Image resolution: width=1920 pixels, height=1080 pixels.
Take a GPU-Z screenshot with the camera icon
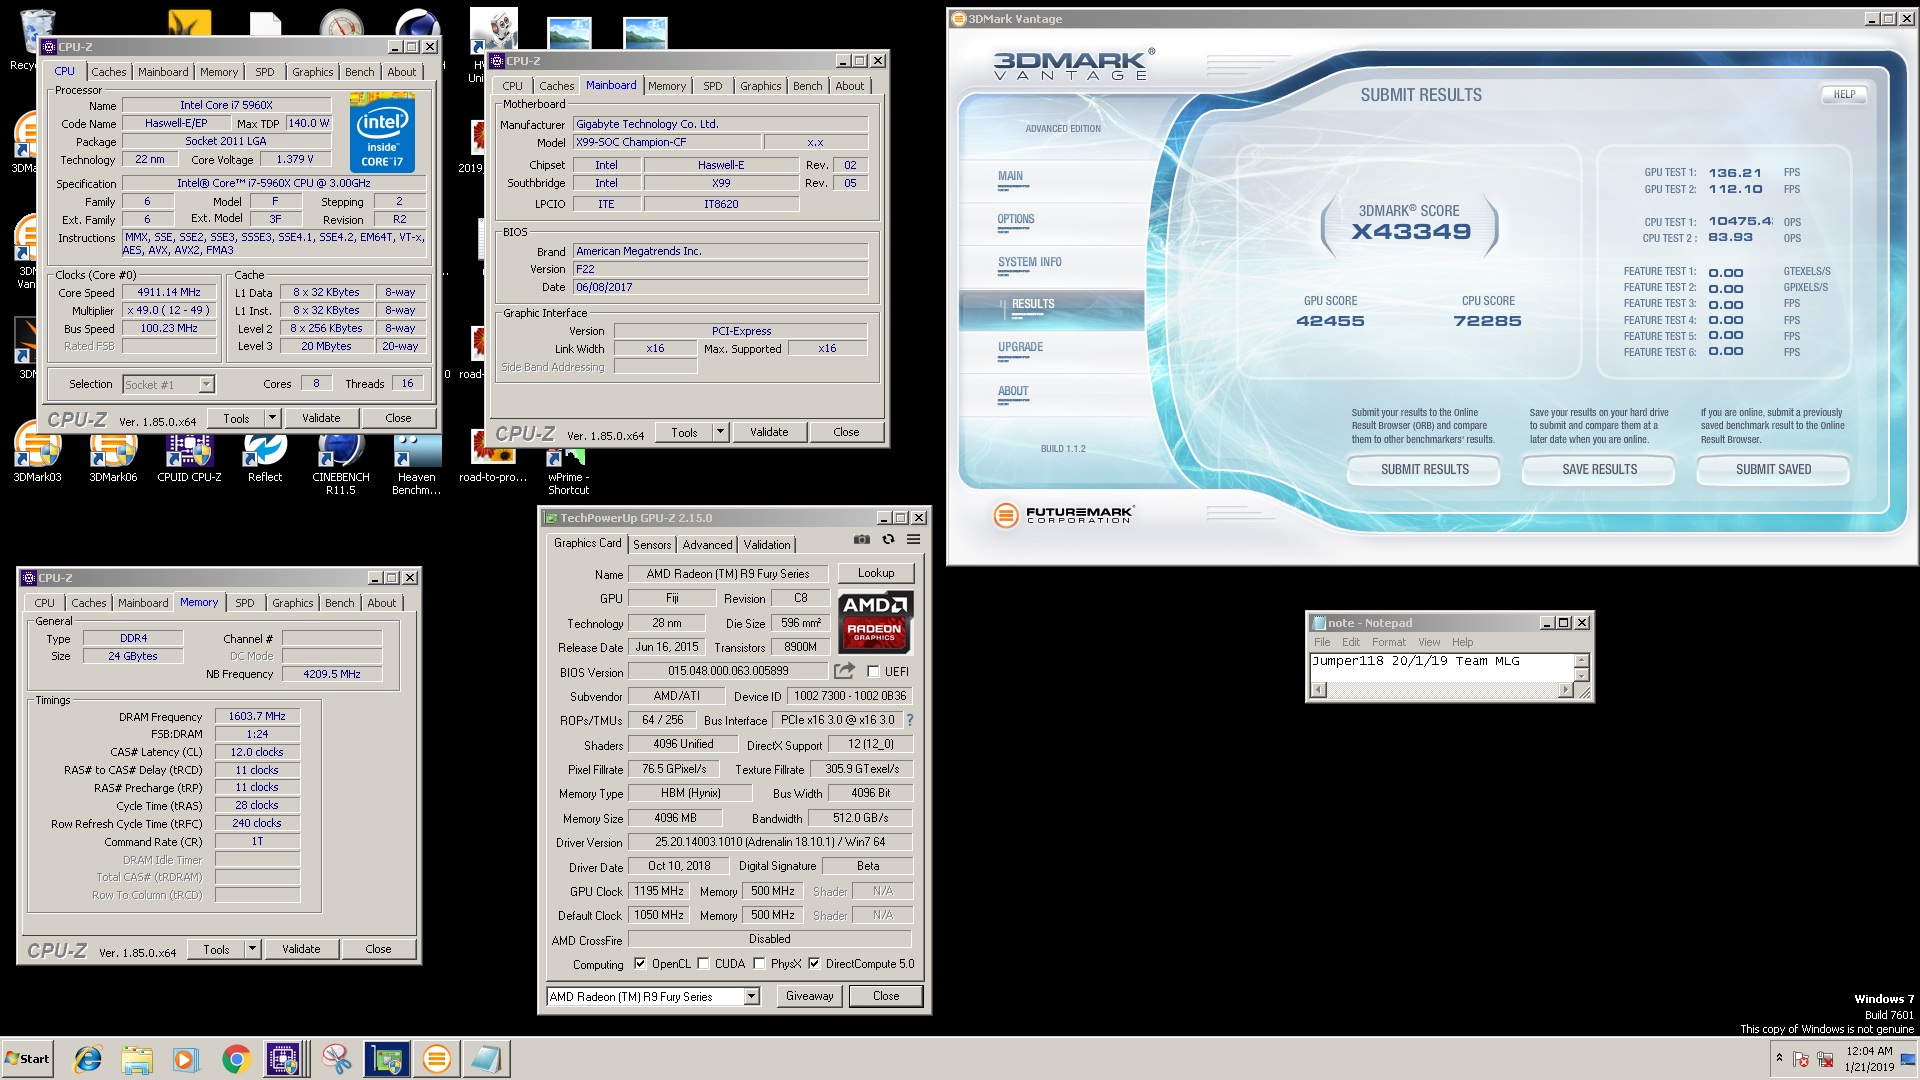[x=862, y=540]
